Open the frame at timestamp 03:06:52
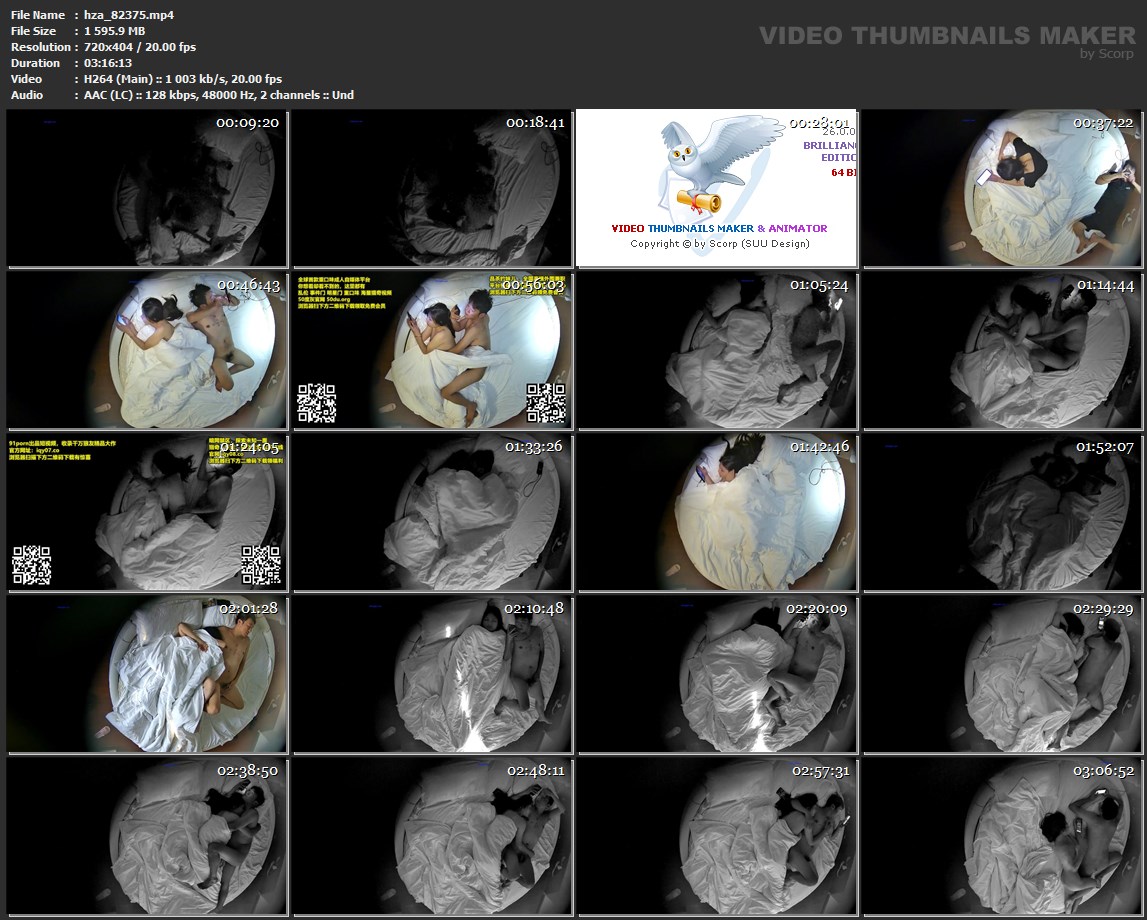This screenshot has width=1147, height=920. [x=1002, y=836]
